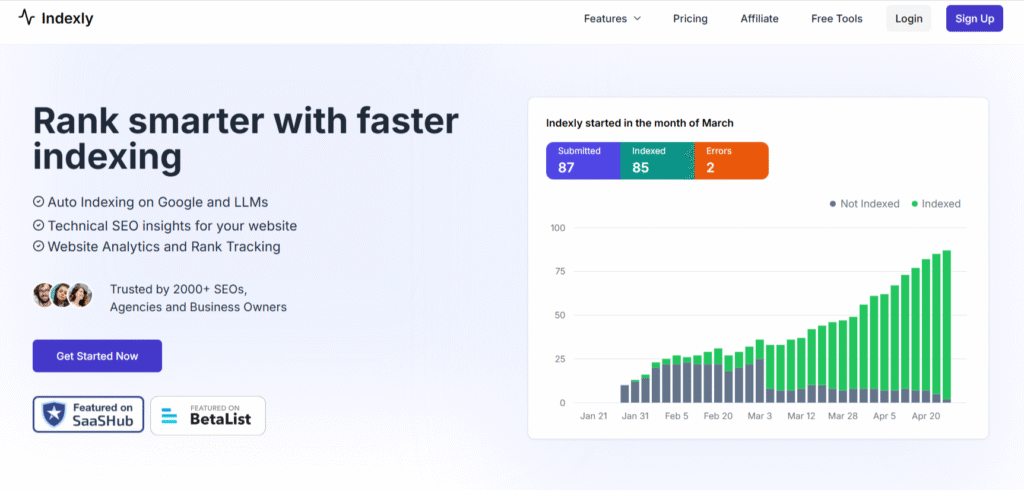Click the Indexly pulse logo icon
The height and width of the screenshot is (490, 1024).
click(x=26, y=18)
